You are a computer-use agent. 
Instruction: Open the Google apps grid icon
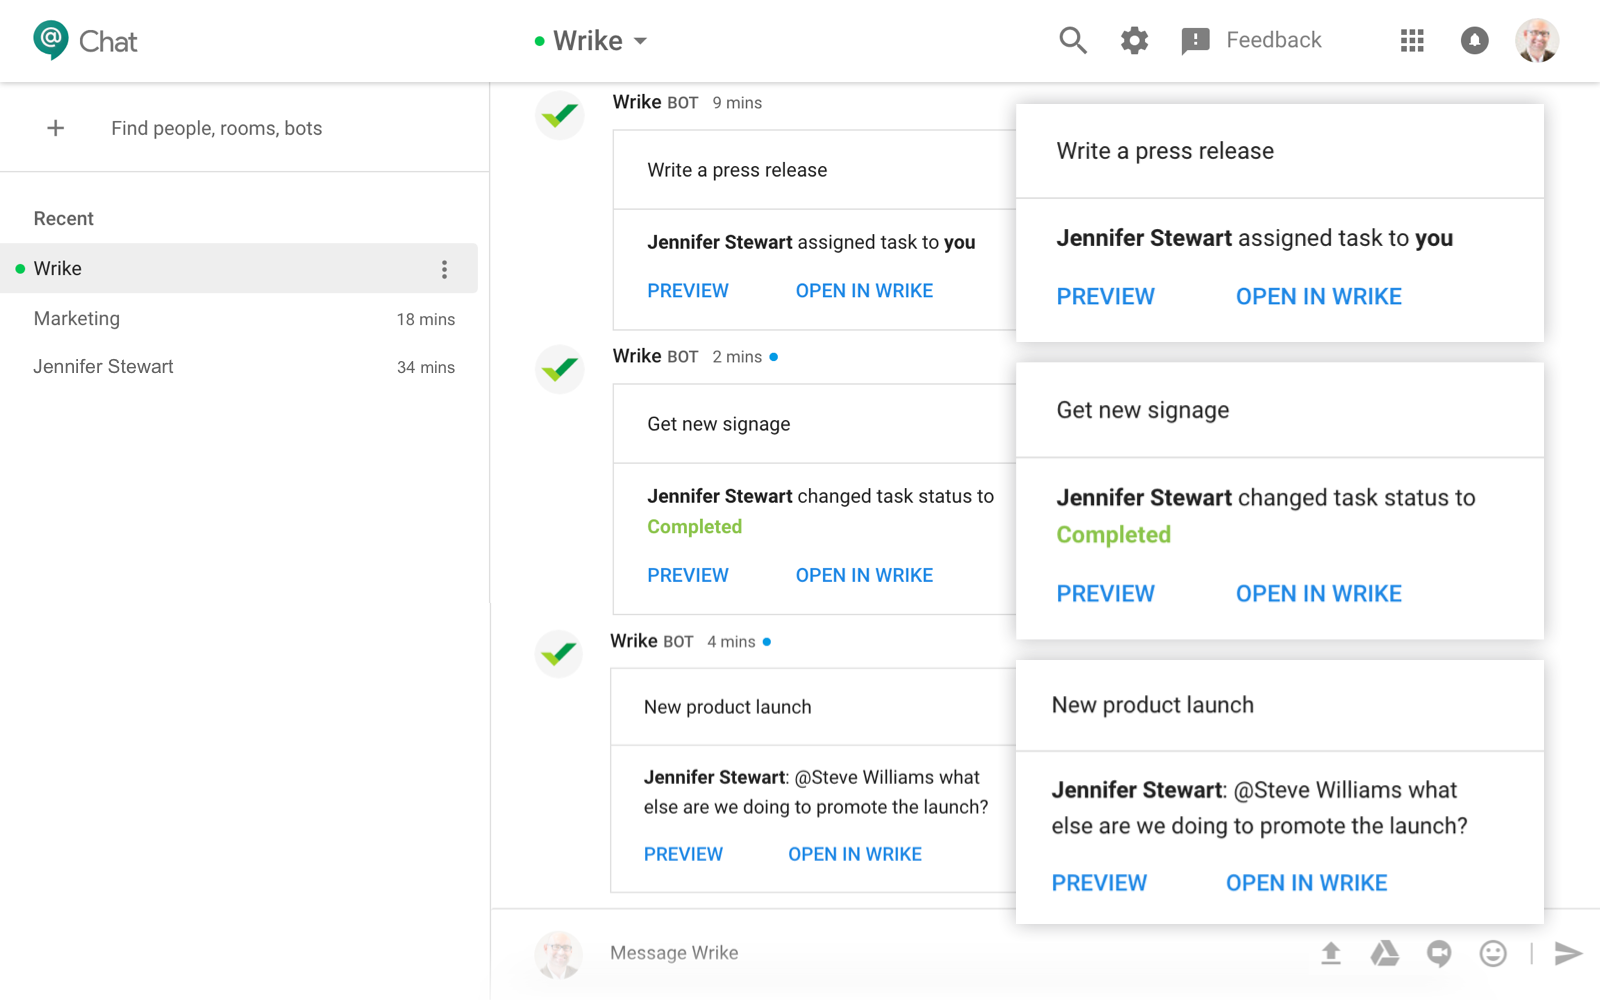1412,40
